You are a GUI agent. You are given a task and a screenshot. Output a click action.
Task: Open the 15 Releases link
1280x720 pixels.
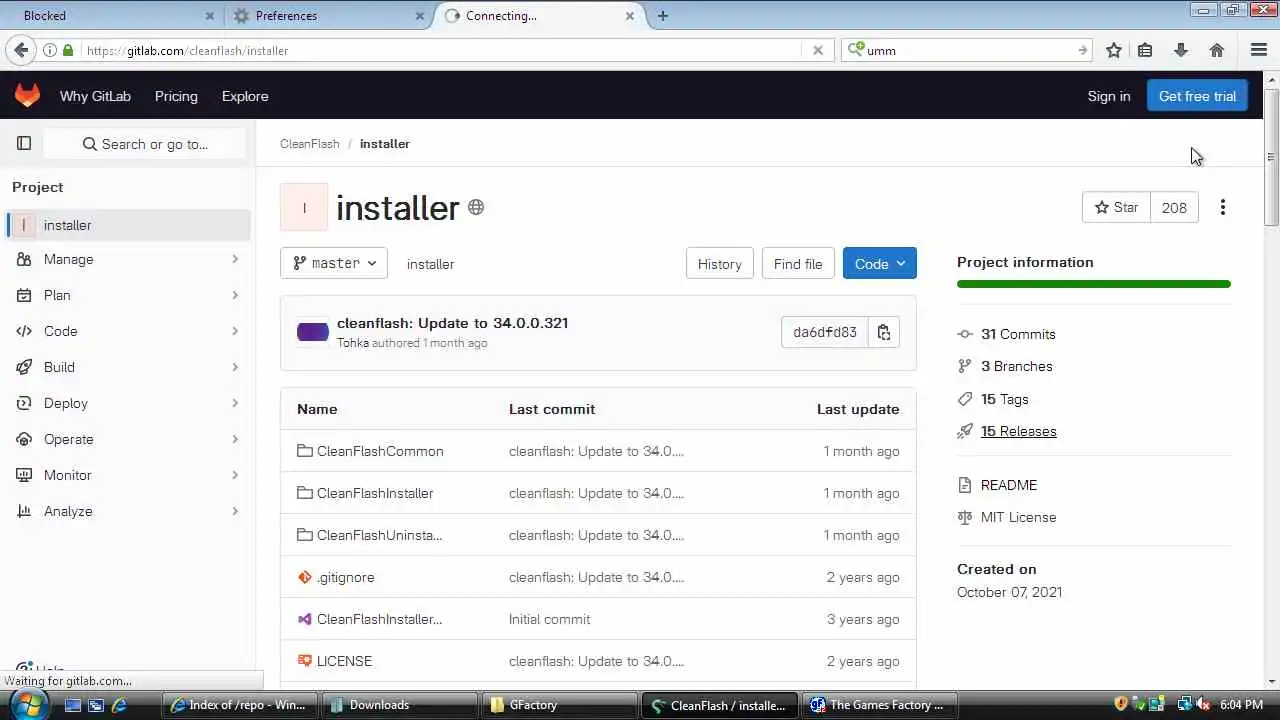coord(1018,431)
